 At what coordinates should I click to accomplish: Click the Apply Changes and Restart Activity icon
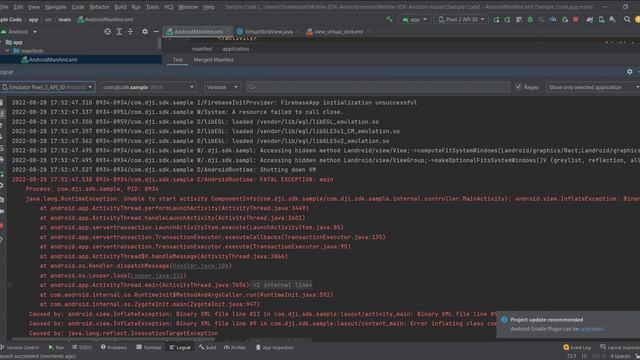point(507,19)
